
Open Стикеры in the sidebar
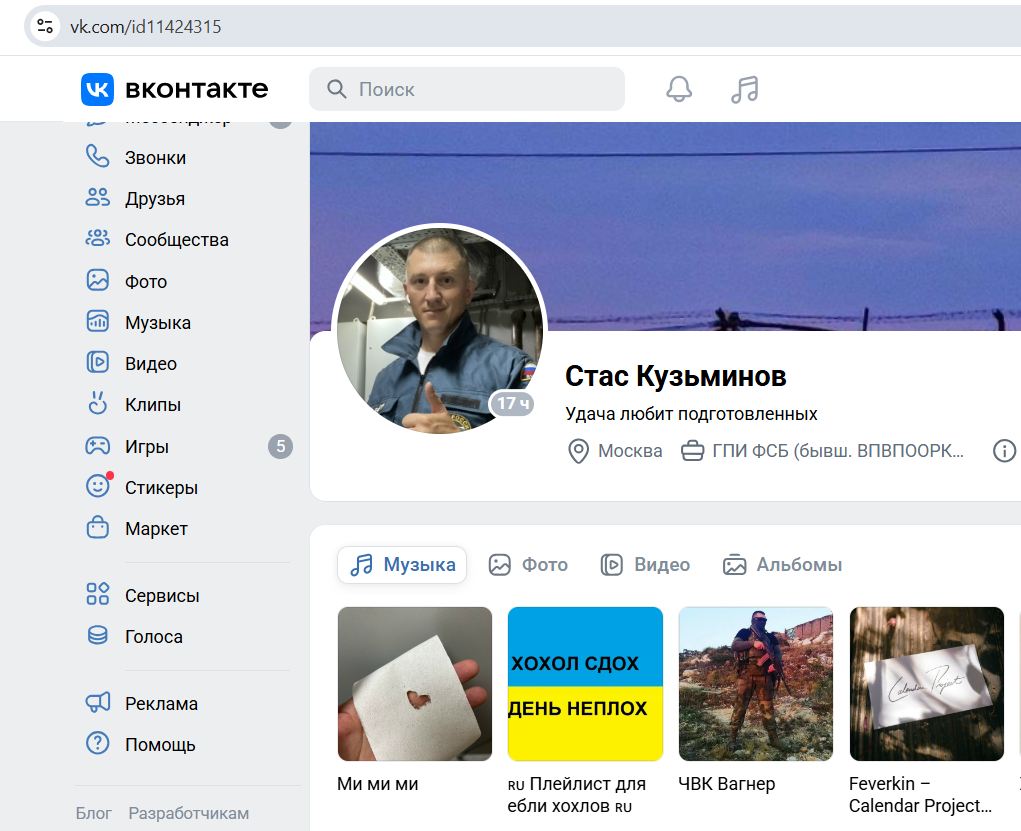coord(160,488)
